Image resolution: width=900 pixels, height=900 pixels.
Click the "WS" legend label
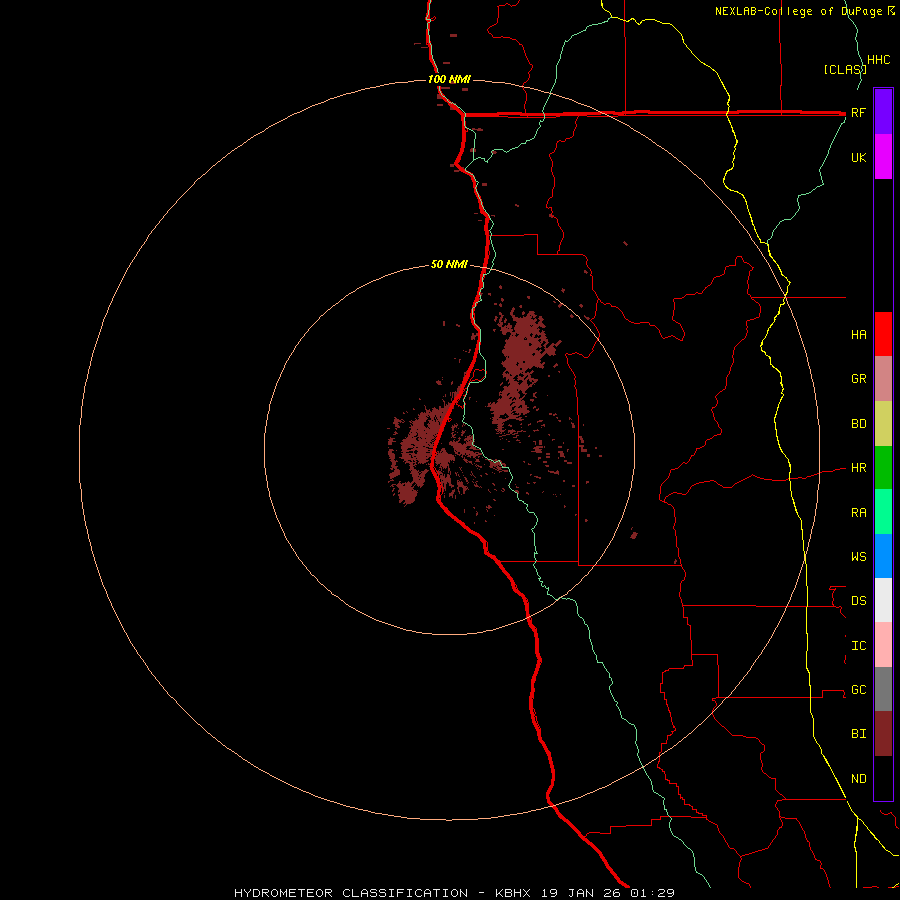click(x=859, y=556)
